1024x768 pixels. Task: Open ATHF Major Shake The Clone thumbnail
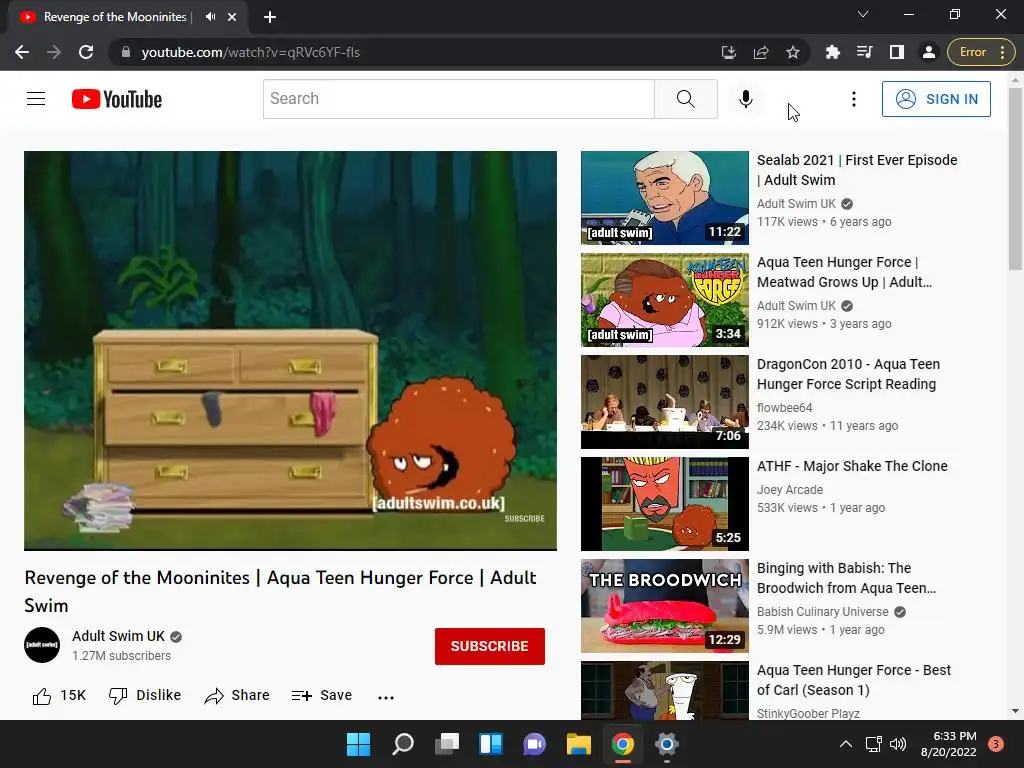[665, 504]
